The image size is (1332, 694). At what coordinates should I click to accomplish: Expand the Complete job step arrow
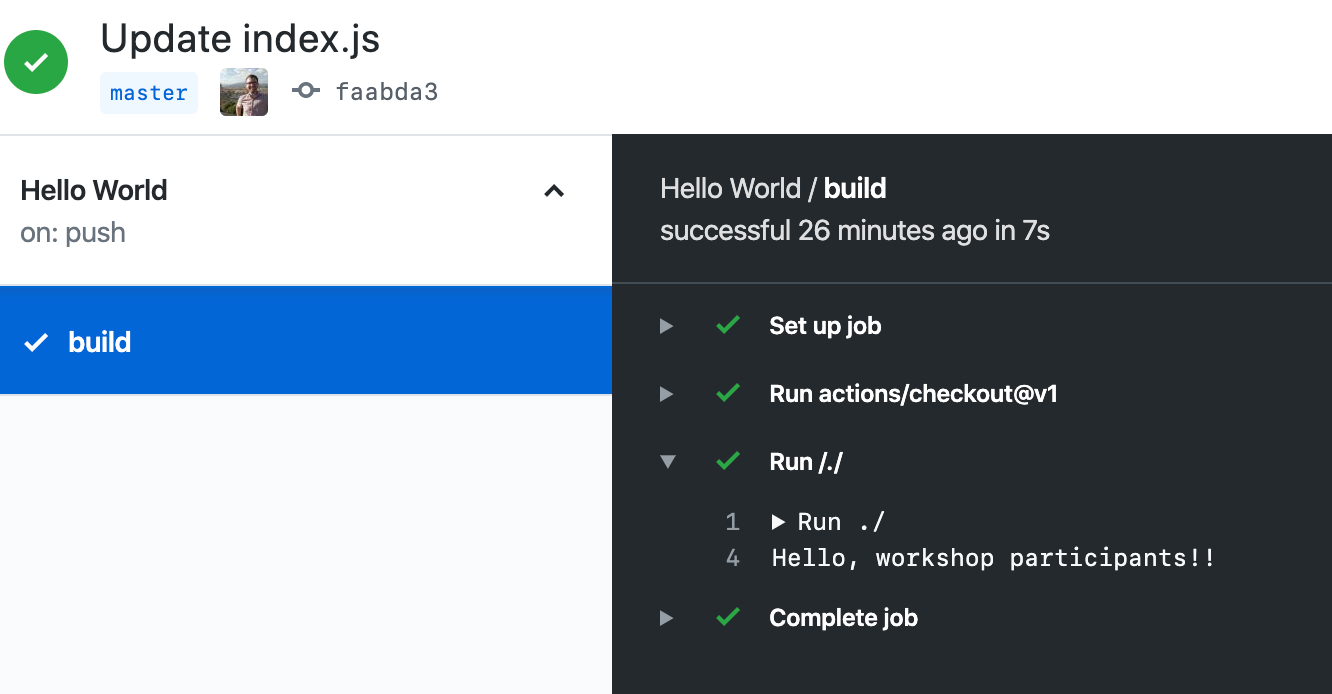click(x=667, y=618)
